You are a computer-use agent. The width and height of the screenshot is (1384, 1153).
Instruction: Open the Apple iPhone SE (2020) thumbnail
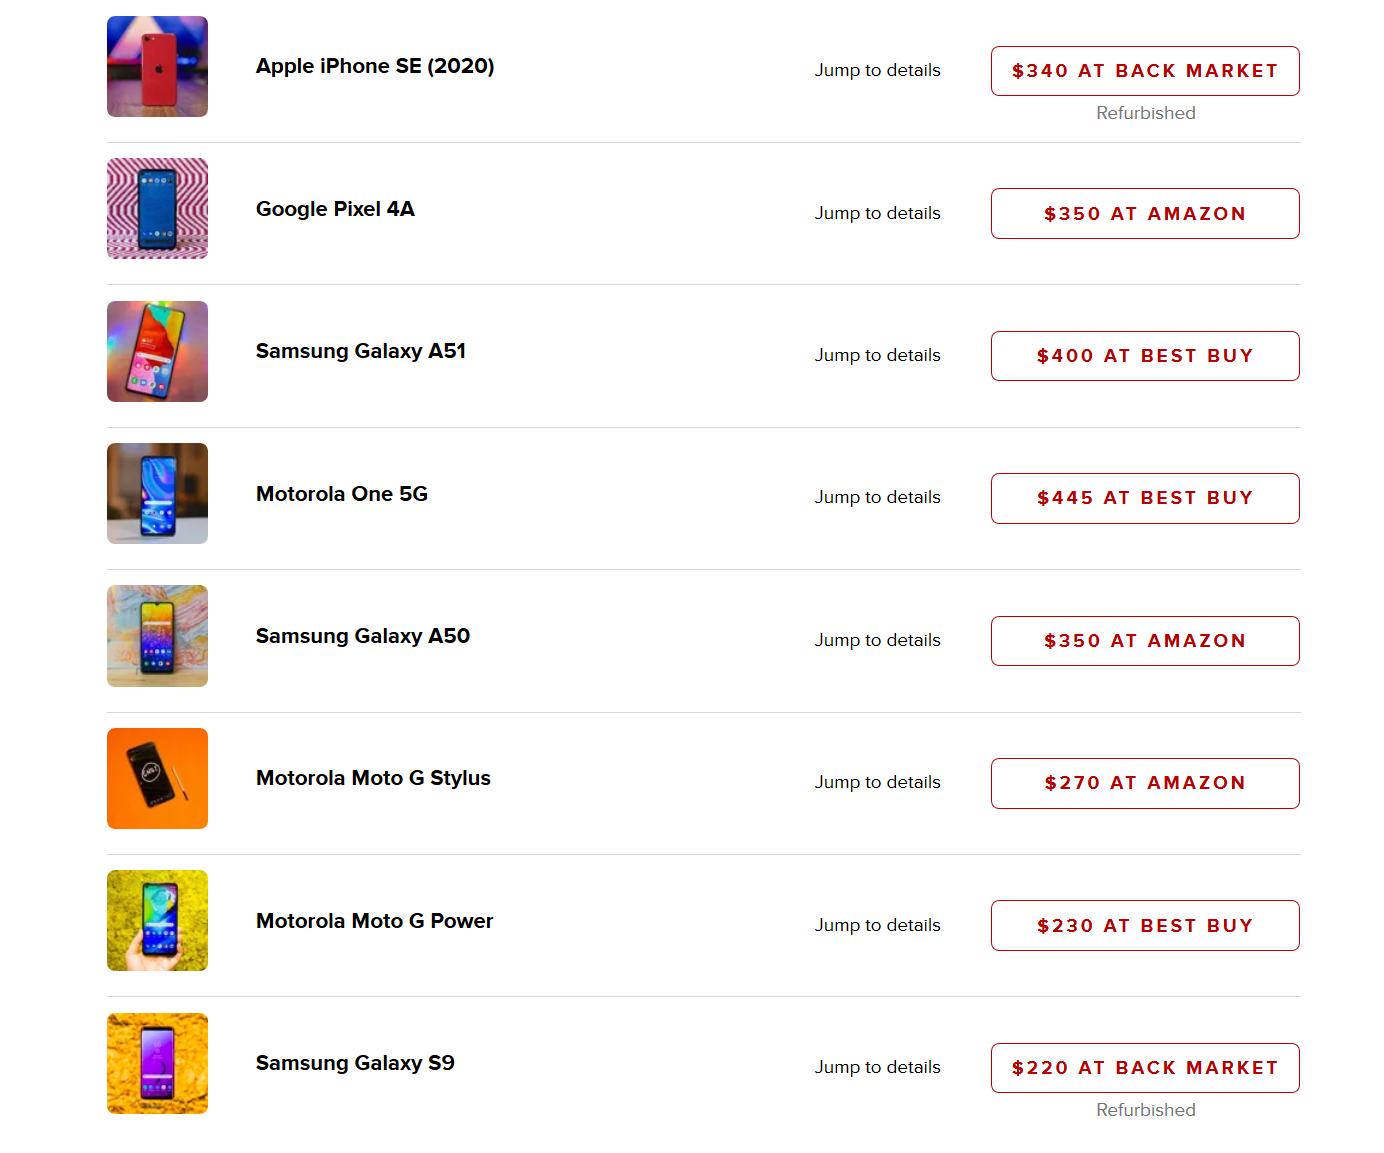click(x=157, y=66)
